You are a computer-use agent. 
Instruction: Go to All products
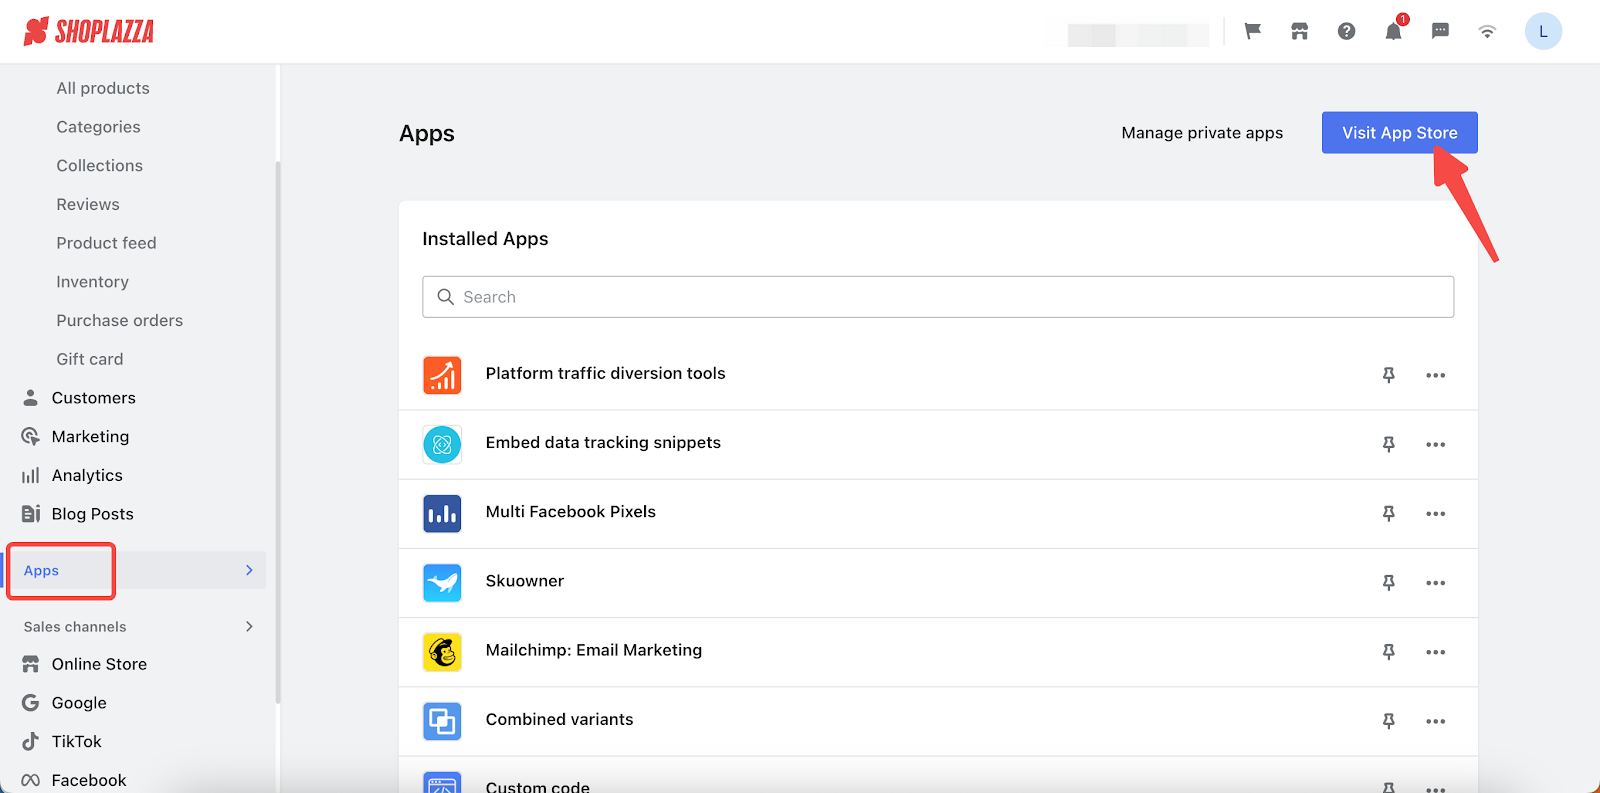pos(103,88)
